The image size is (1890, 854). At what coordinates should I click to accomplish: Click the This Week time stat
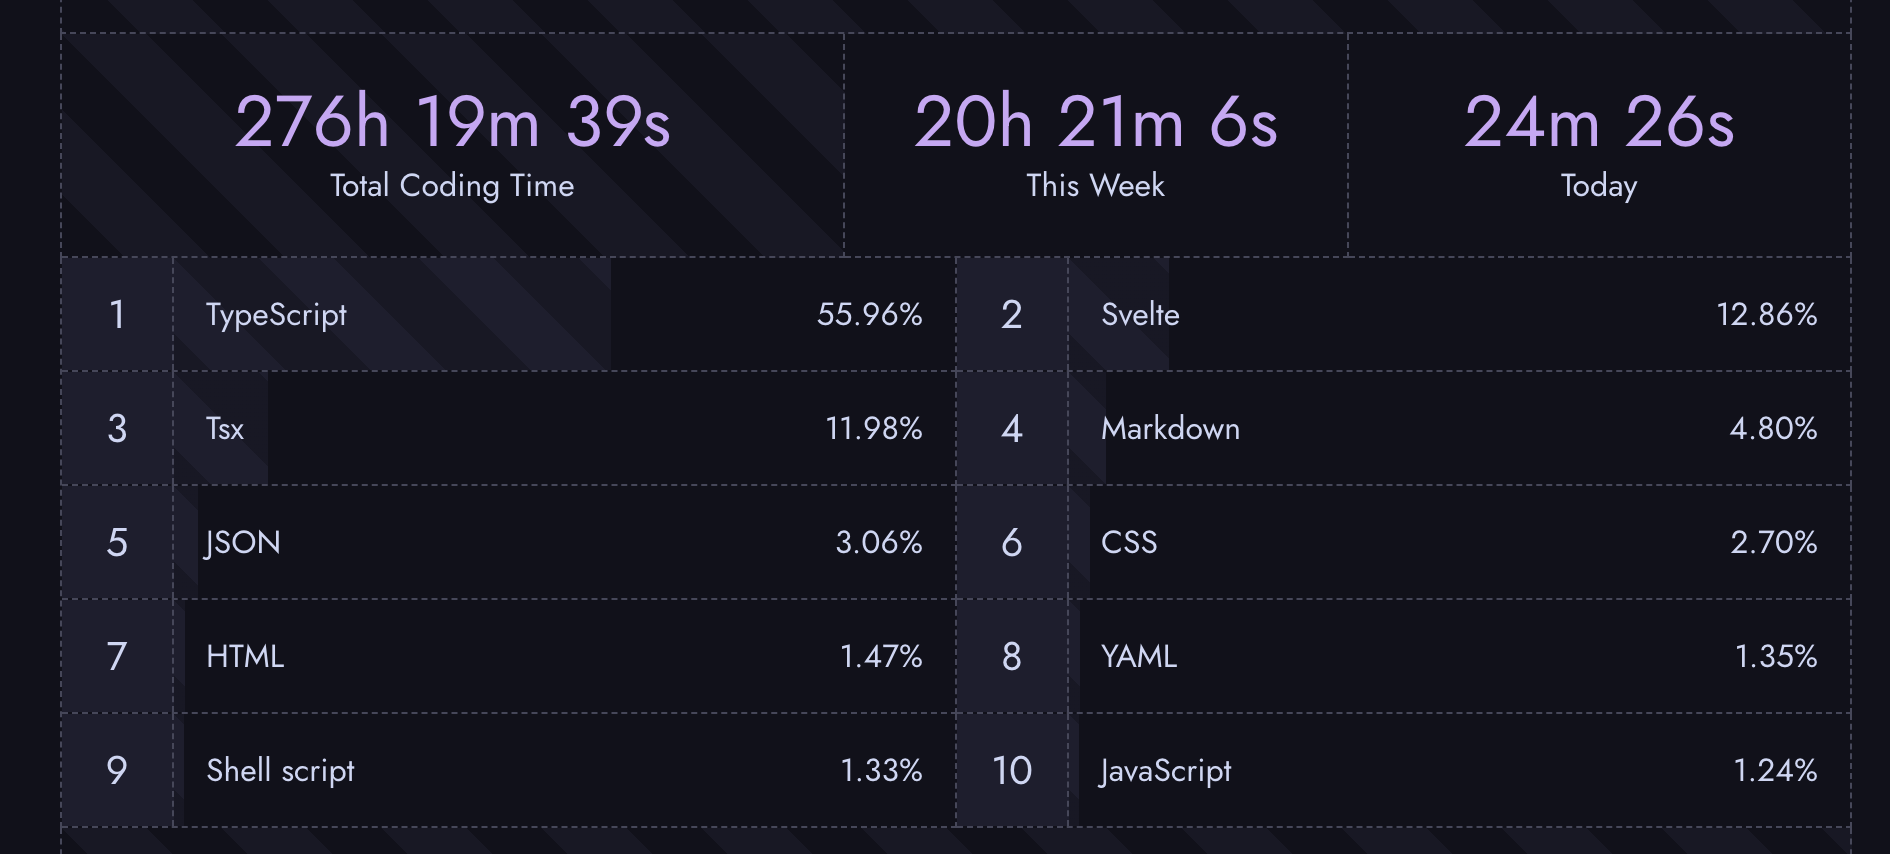pos(1095,122)
